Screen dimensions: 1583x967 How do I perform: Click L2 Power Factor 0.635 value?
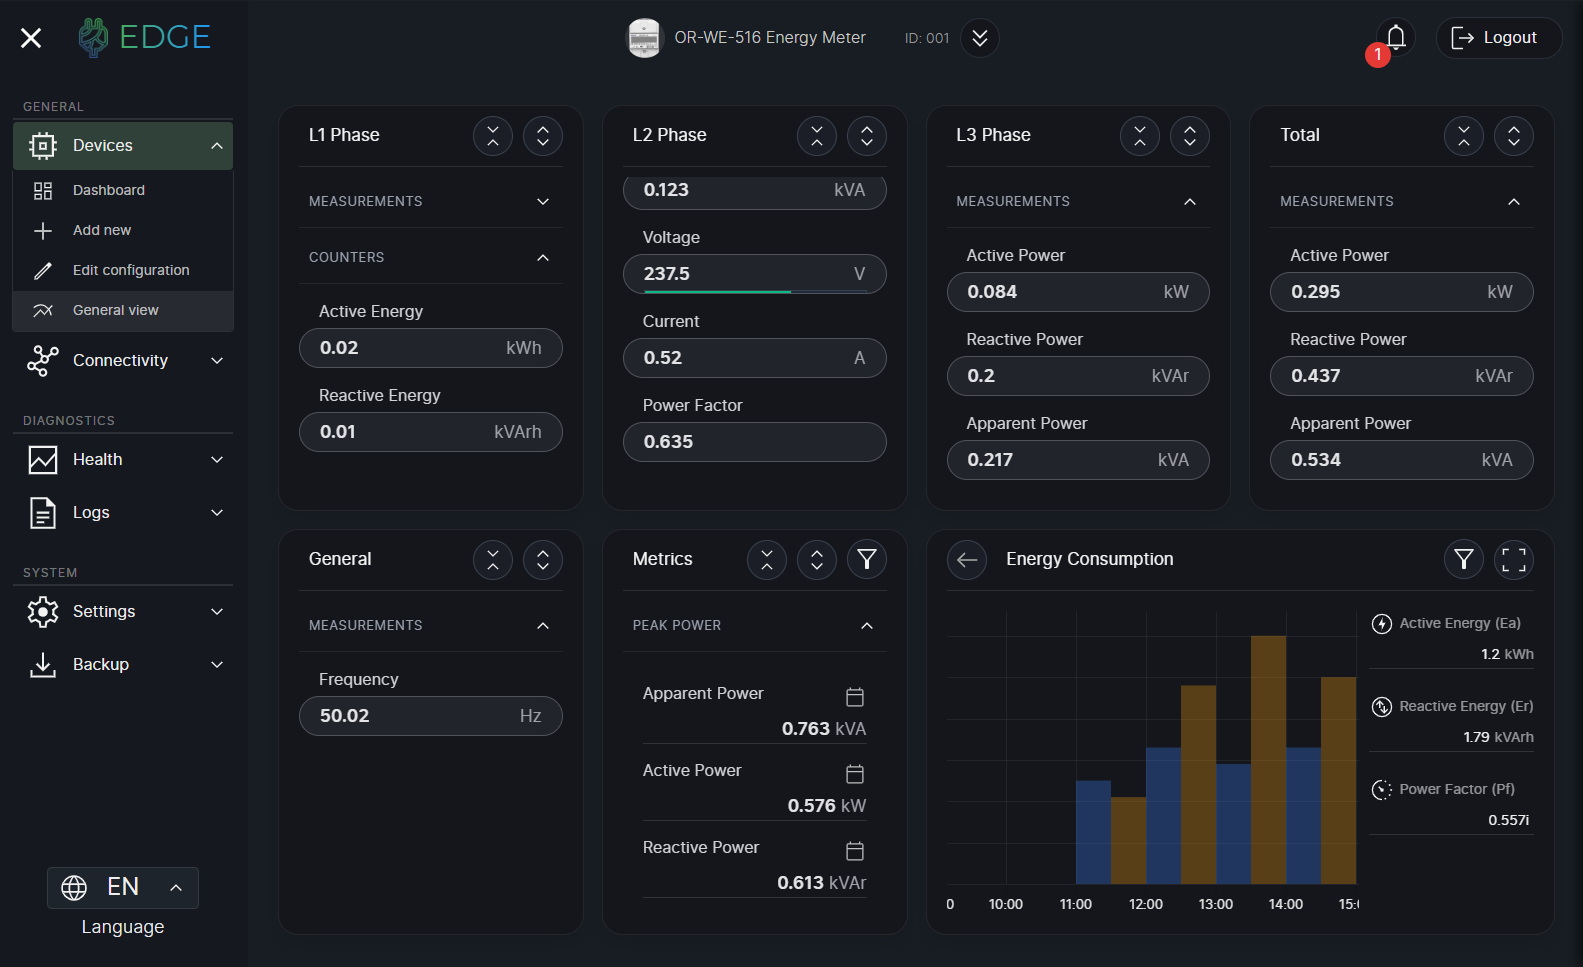[755, 442]
